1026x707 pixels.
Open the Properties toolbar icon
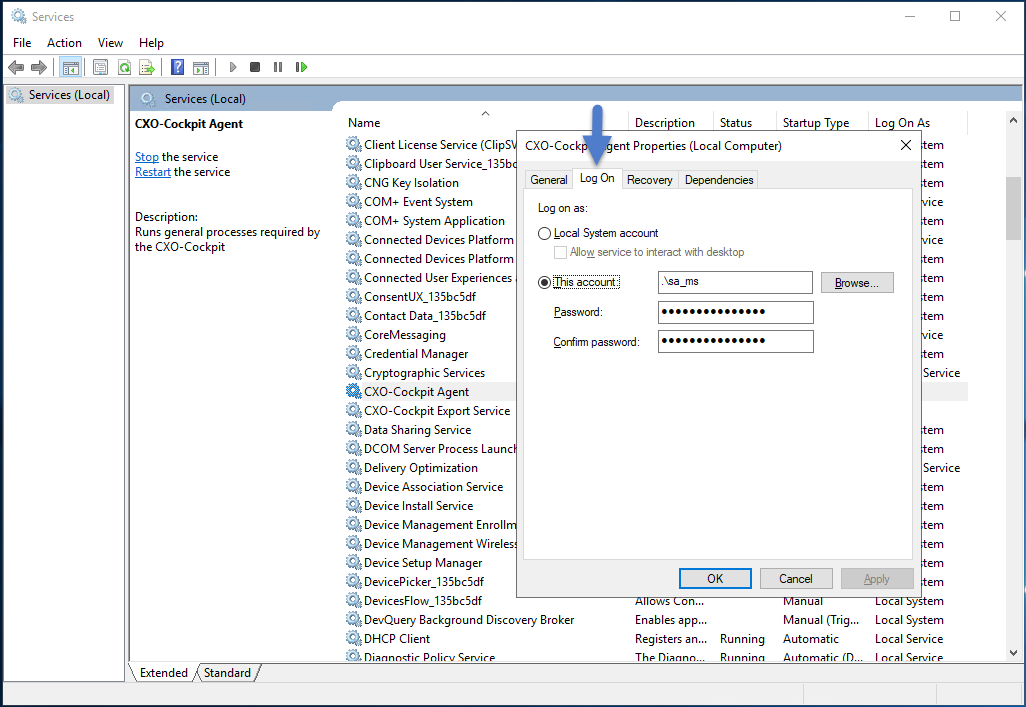pos(100,67)
